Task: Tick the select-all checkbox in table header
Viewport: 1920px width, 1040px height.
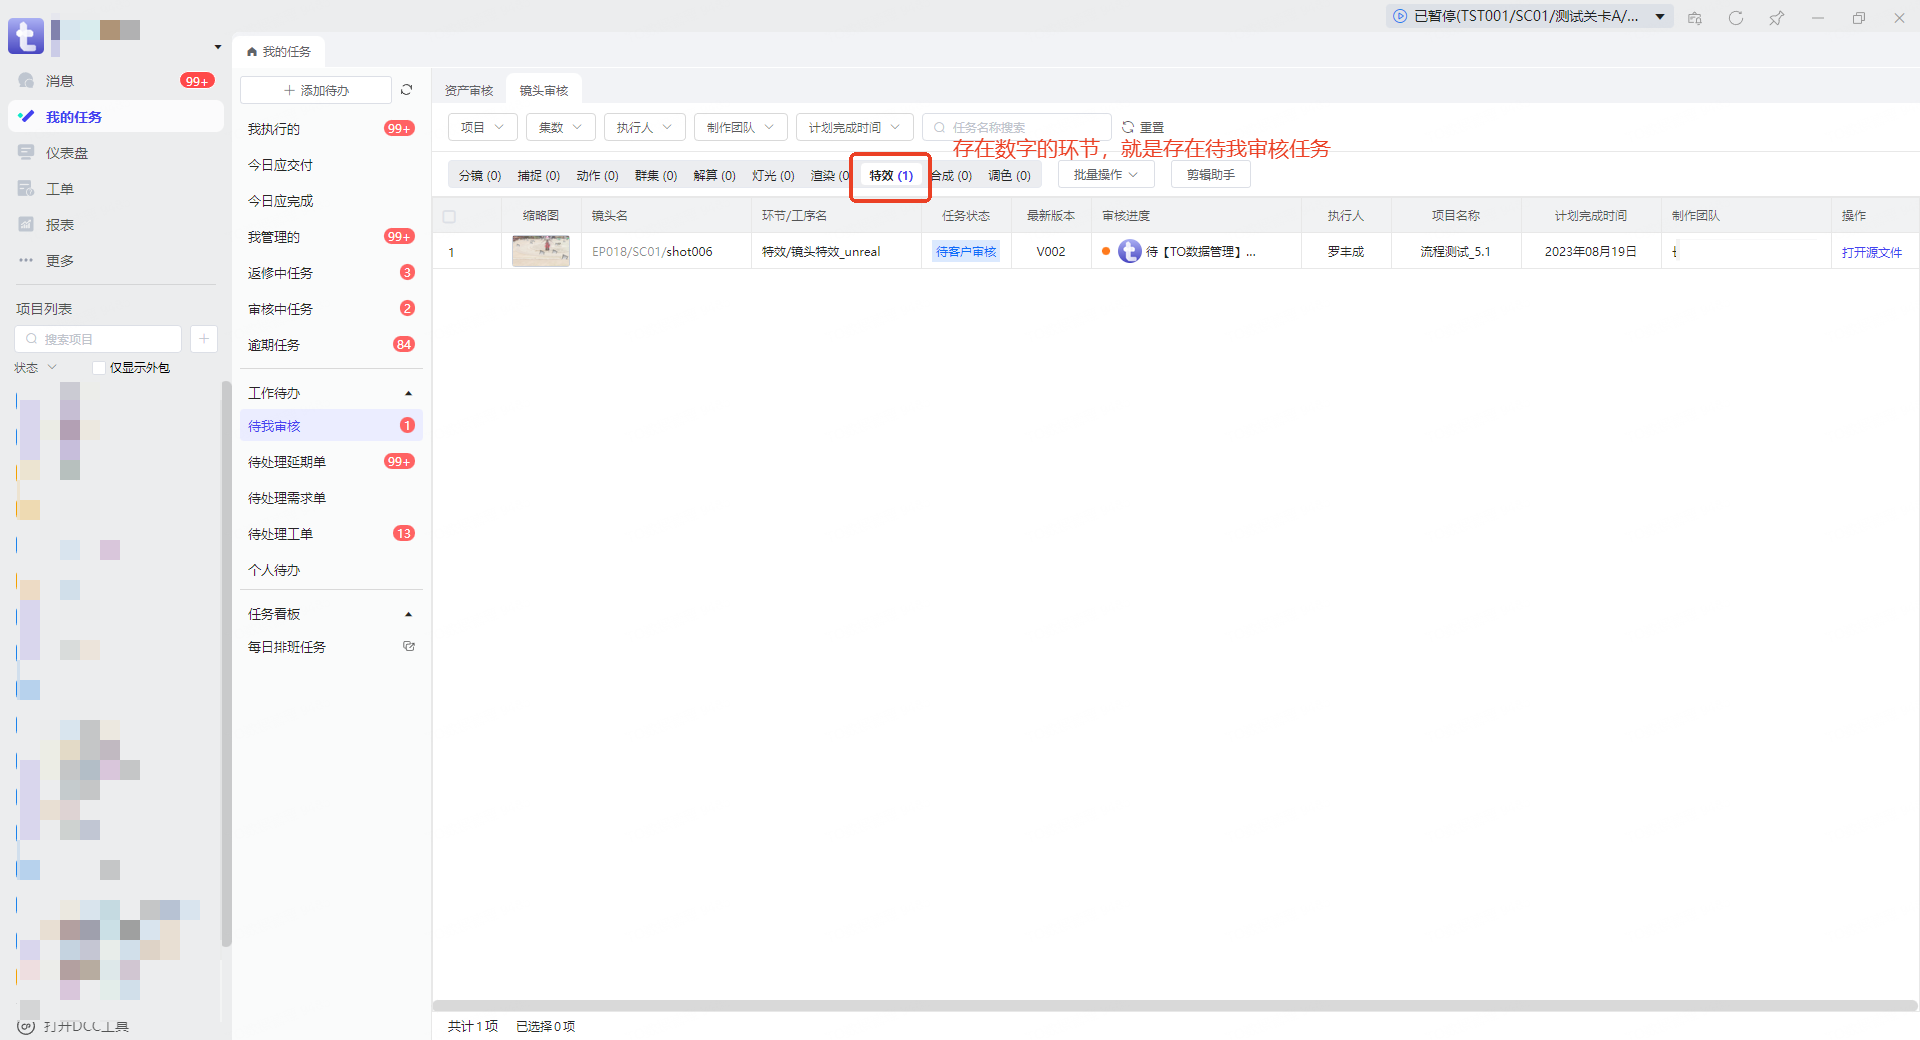Action: pyautogui.click(x=449, y=216)
